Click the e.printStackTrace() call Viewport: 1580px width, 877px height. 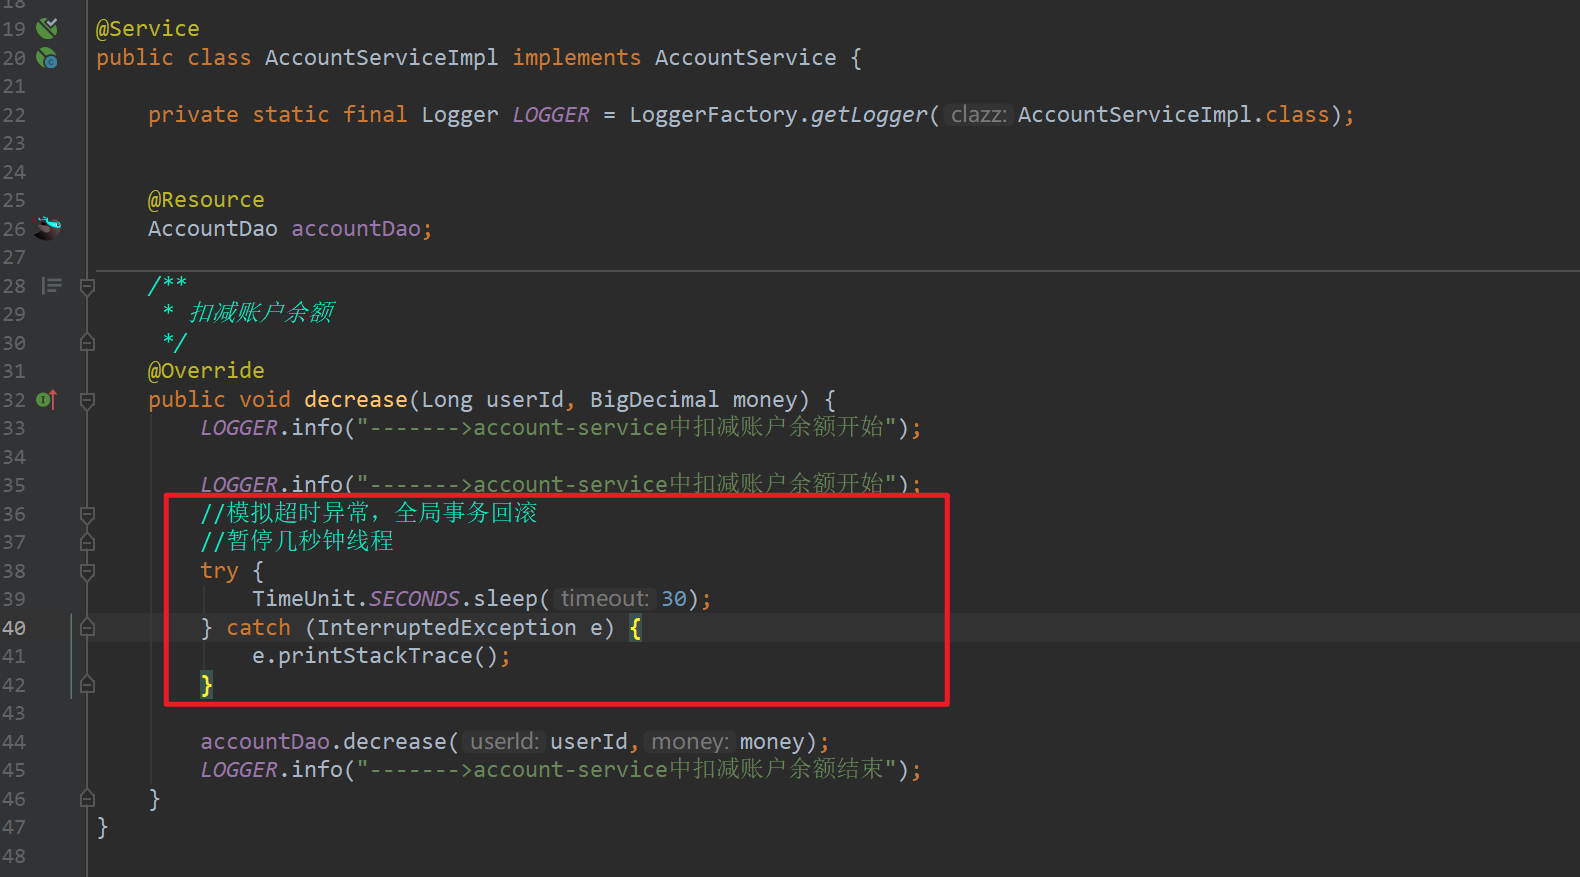pyautogui.click(x=375, y=656)
